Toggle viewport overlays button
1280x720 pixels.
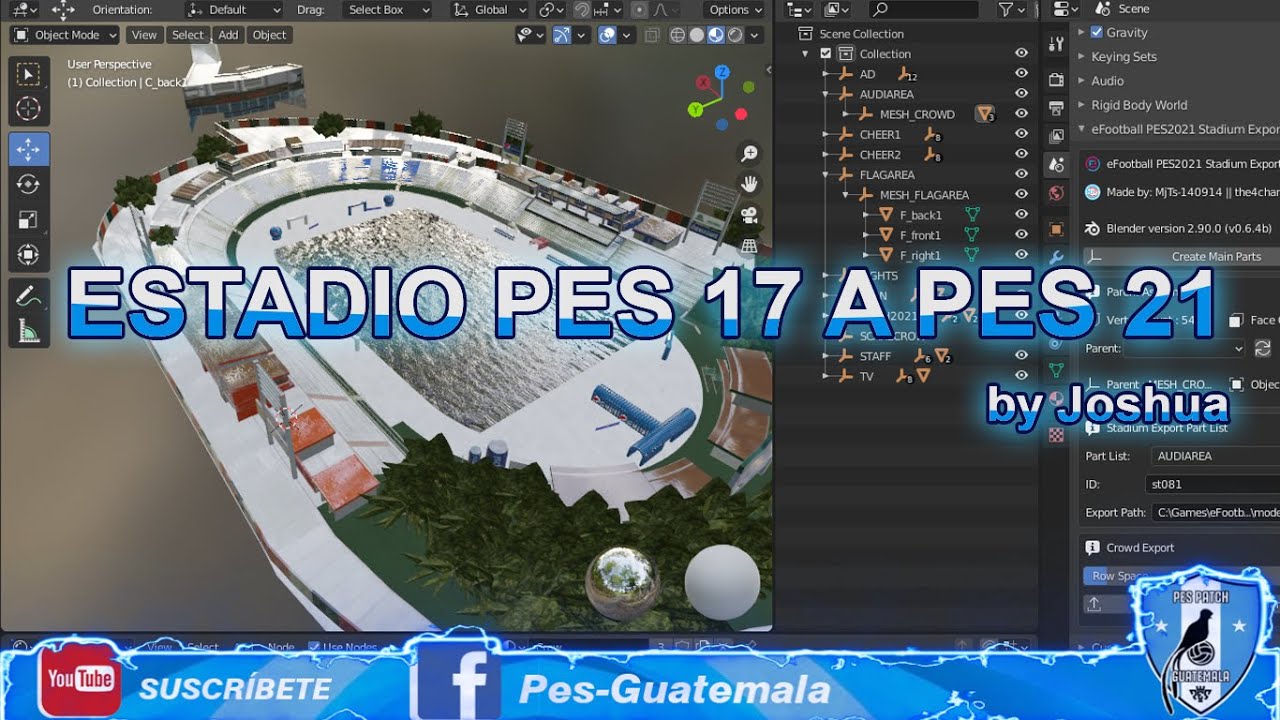(607, 35)
